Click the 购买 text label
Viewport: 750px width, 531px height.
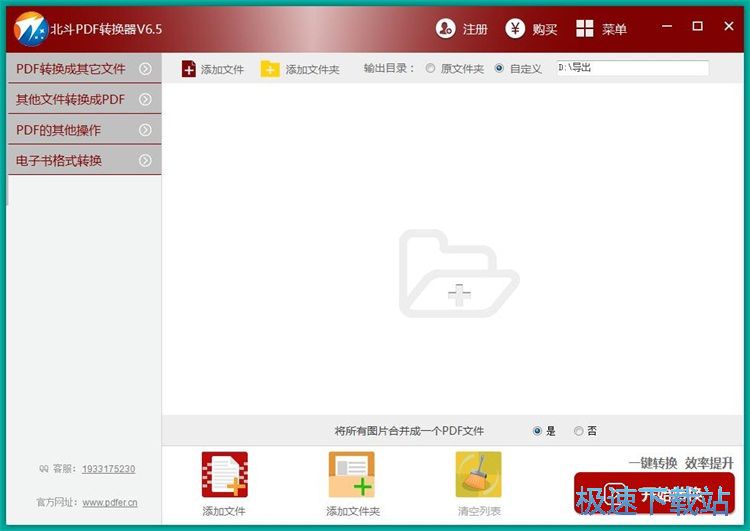tap(545, 30)
